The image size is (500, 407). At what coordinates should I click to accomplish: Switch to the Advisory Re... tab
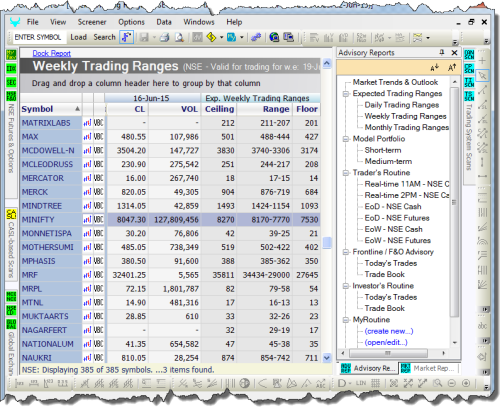pyautogui.click(x=368, y=368)
